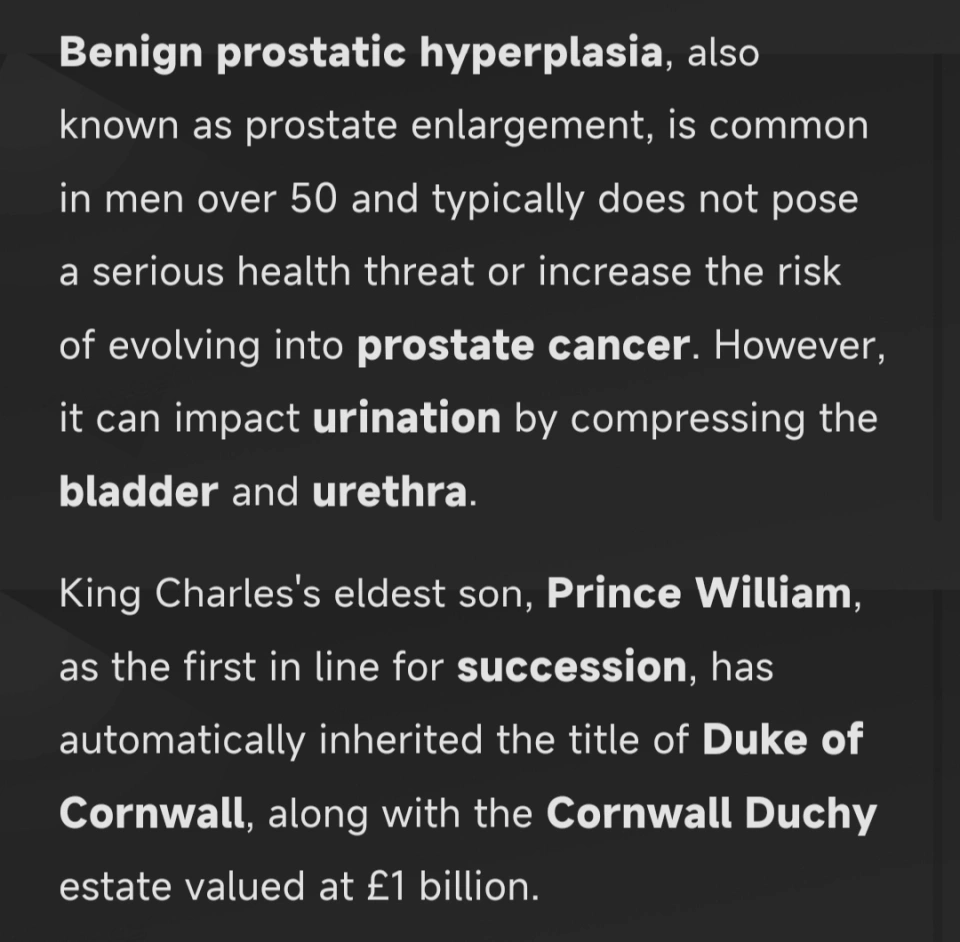
Task: Click the bold word 'bladder'
Action: [x=138, y=492]
